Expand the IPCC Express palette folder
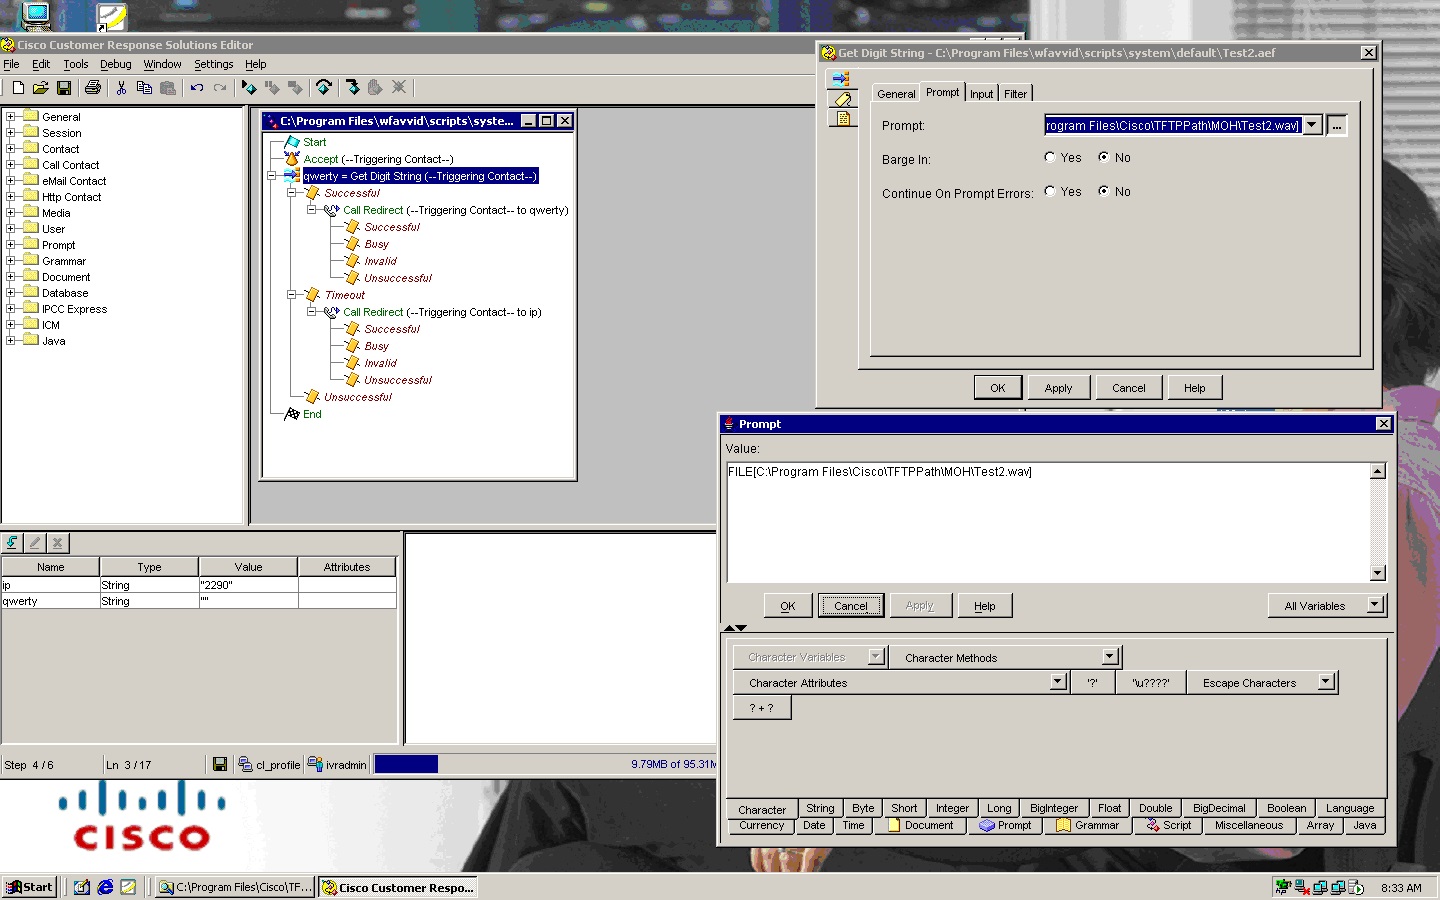The height and width of the screenshot is (900, 1440). tap(11, 309)
